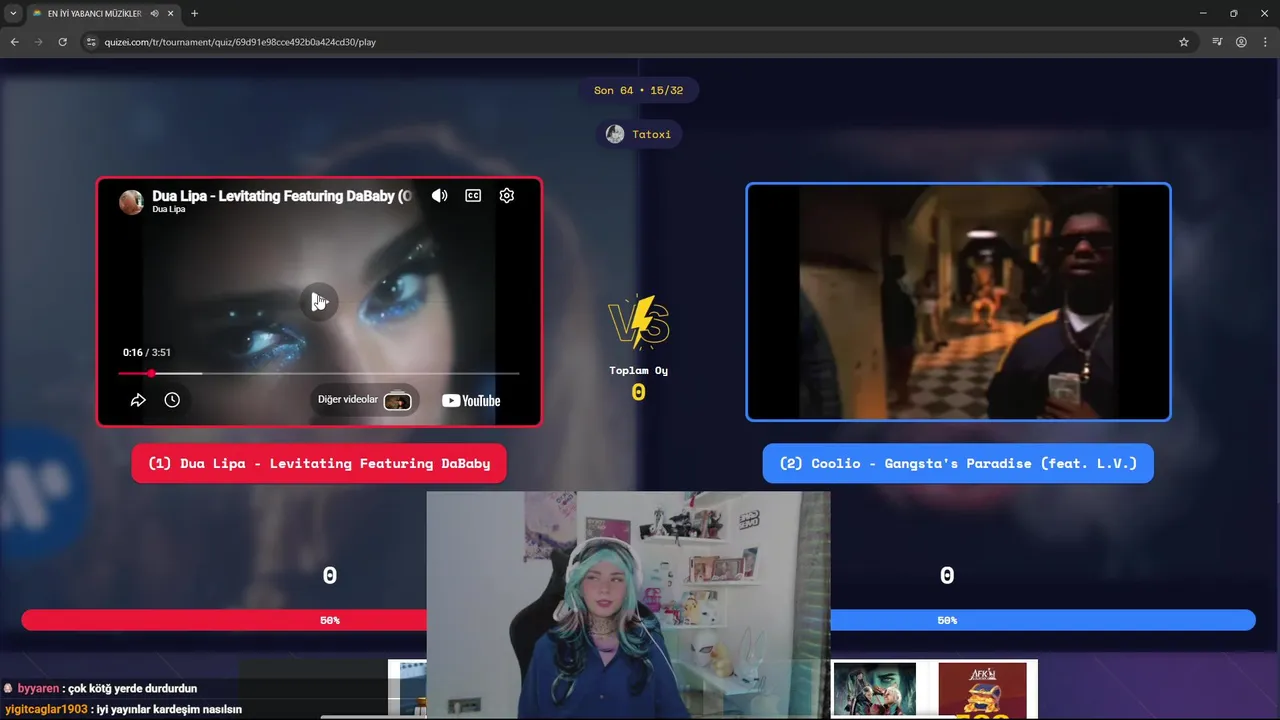This screenshot has height=720, width=1280.
Task: Click the streamer webcam overlay
Action: [x=628, y=605]
